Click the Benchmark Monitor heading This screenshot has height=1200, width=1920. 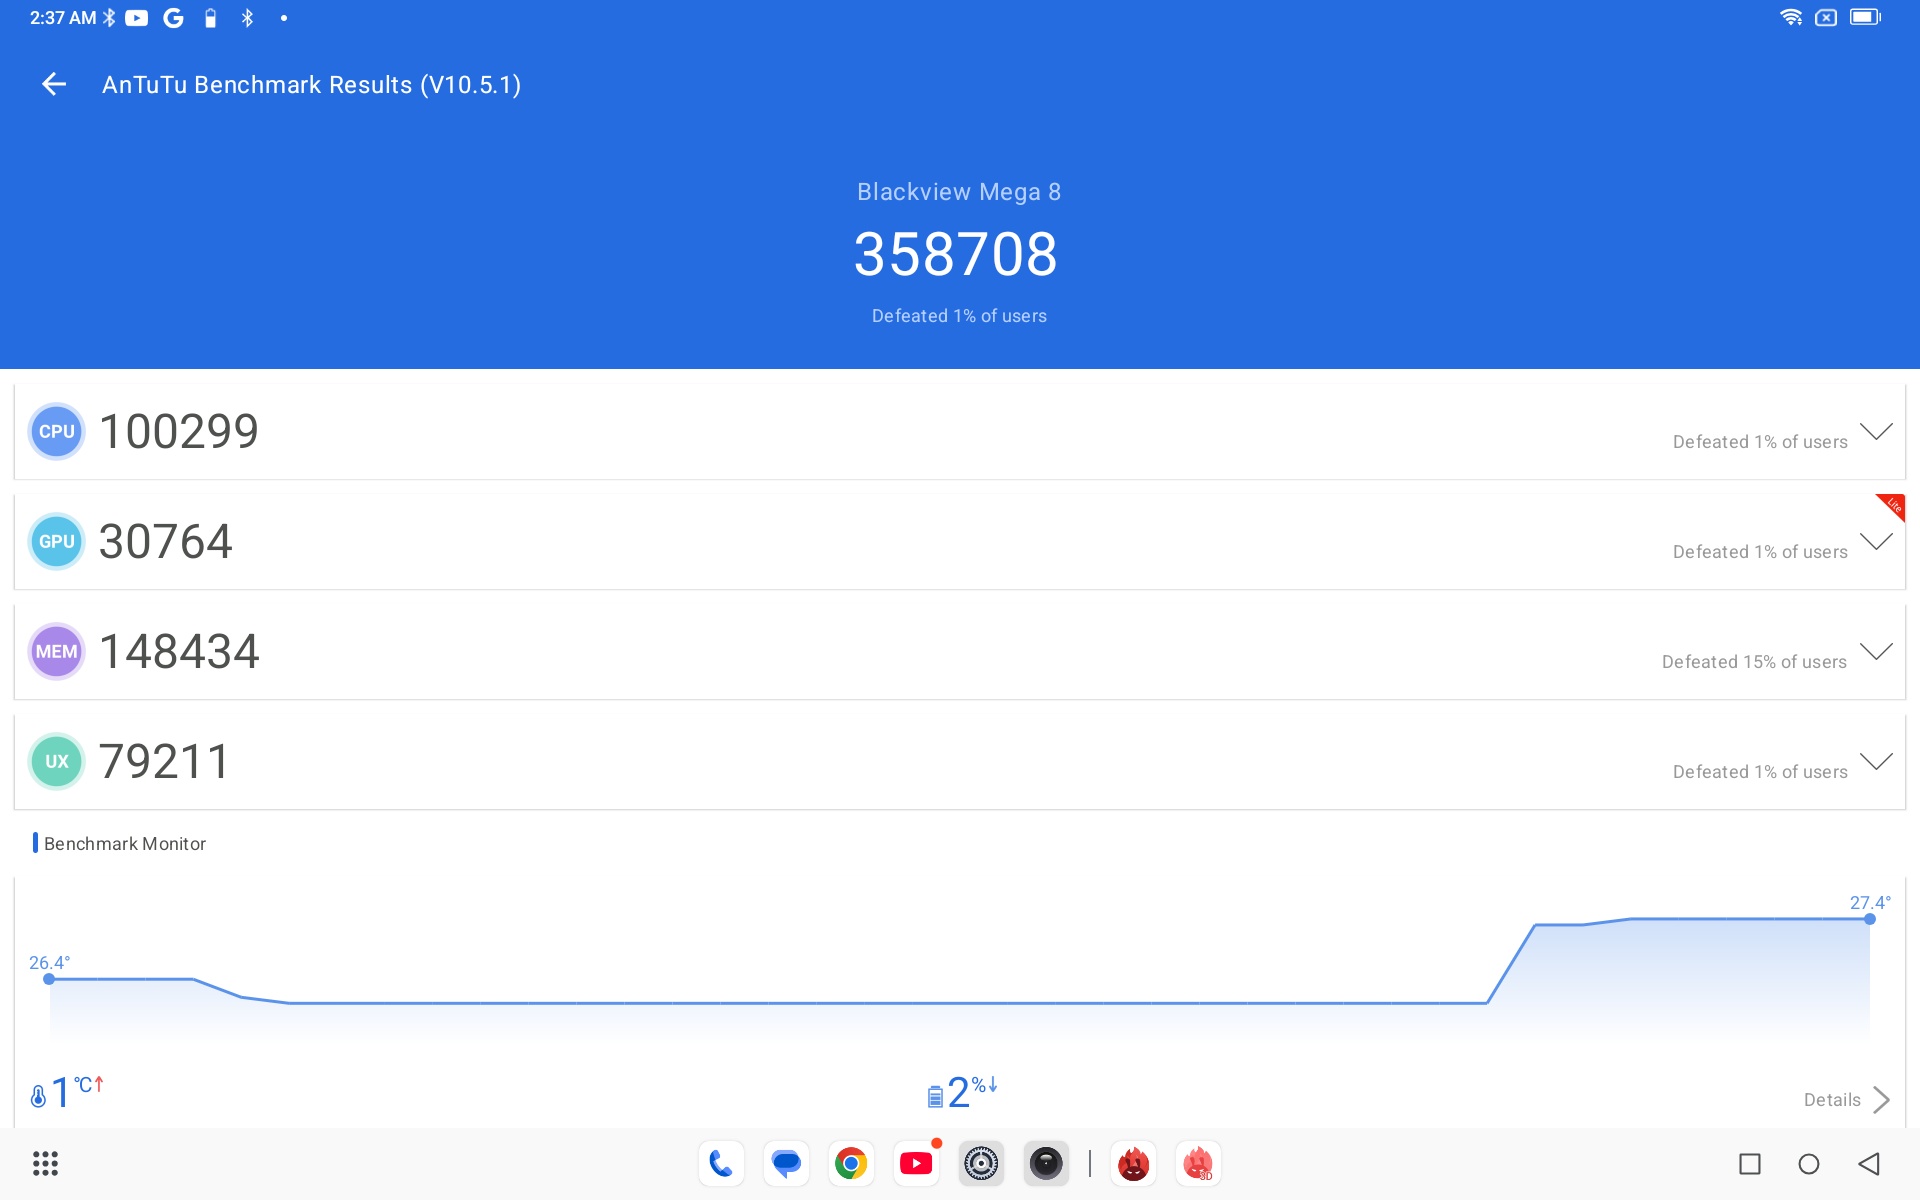pyautogui.click(x=125, y=844)
